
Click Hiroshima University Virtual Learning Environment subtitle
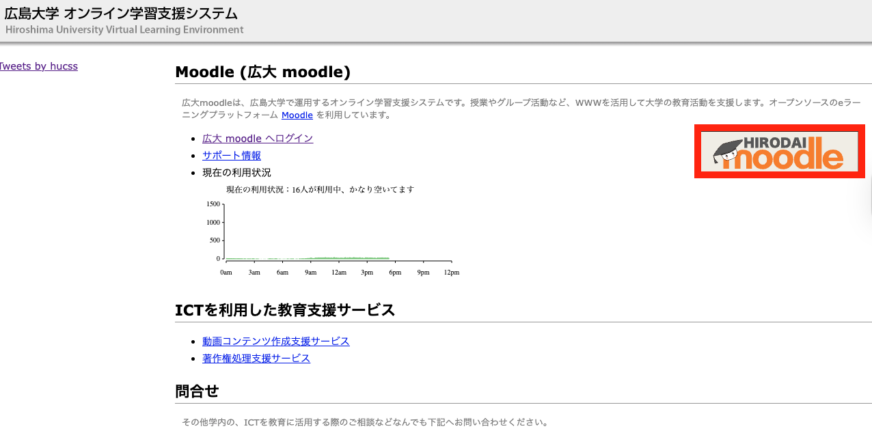point(124,30)
